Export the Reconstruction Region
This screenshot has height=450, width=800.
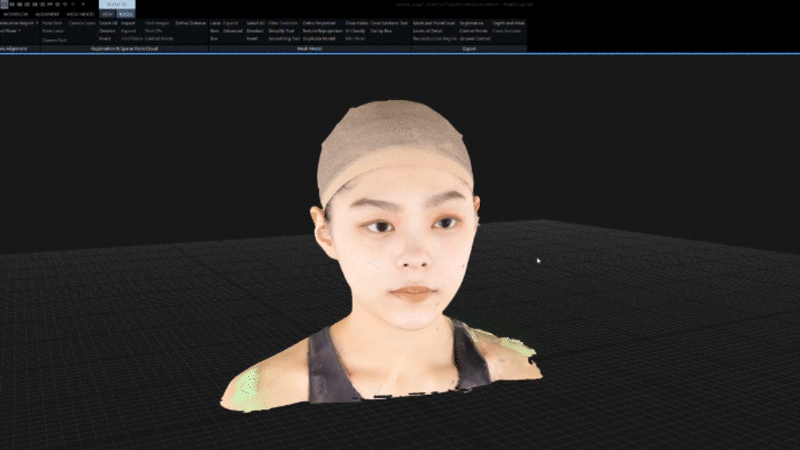point(435,39)
